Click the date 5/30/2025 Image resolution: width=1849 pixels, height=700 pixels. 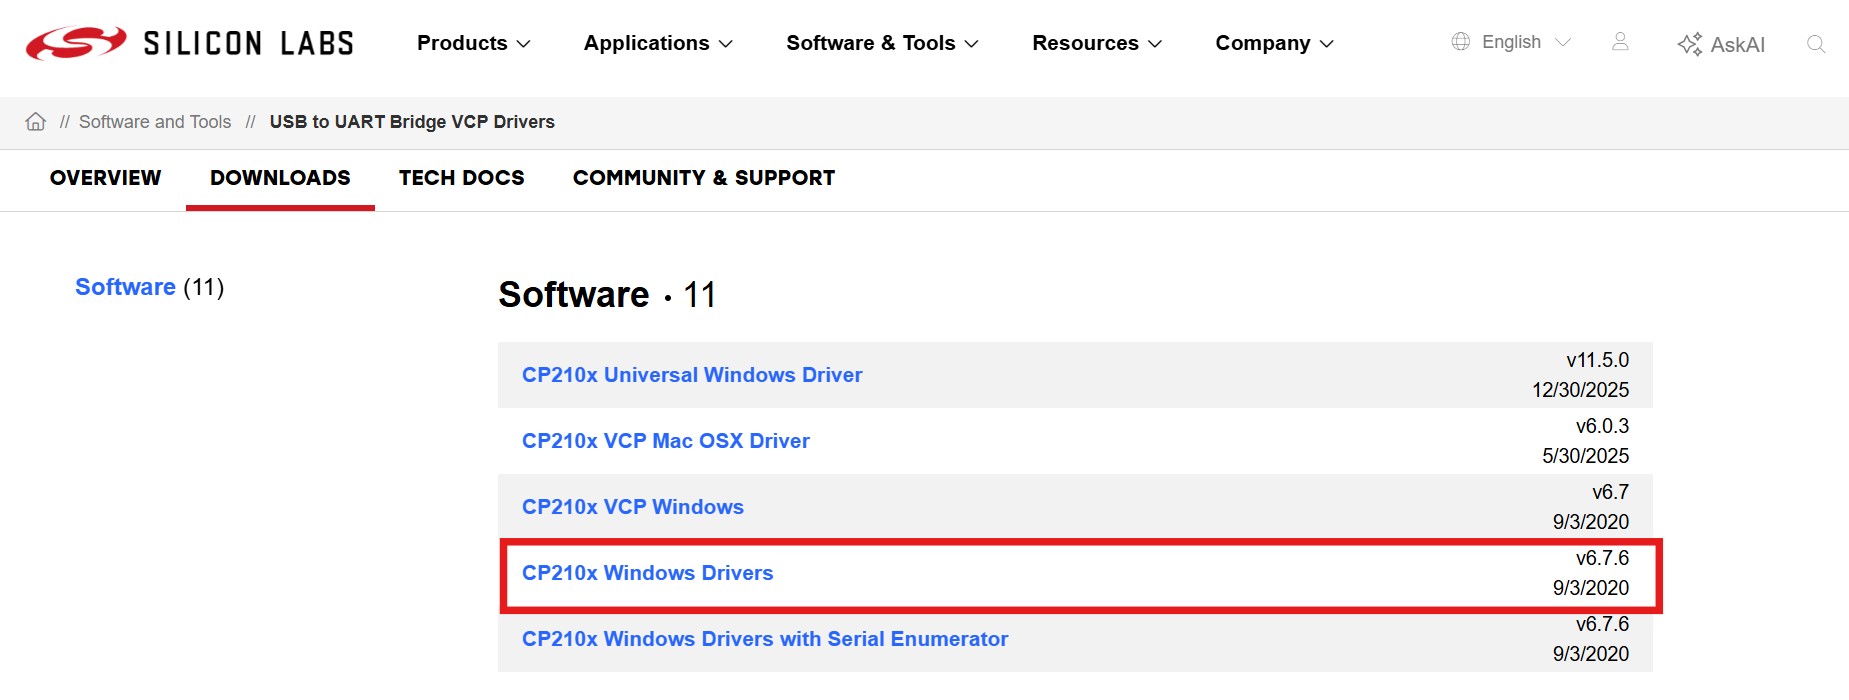click(x=1586, y=456)
